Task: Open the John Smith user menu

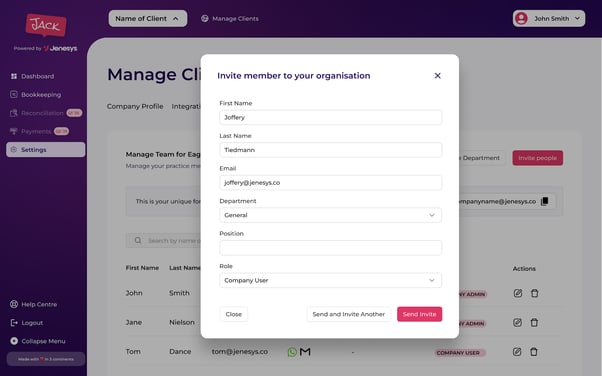Action: 549,18
